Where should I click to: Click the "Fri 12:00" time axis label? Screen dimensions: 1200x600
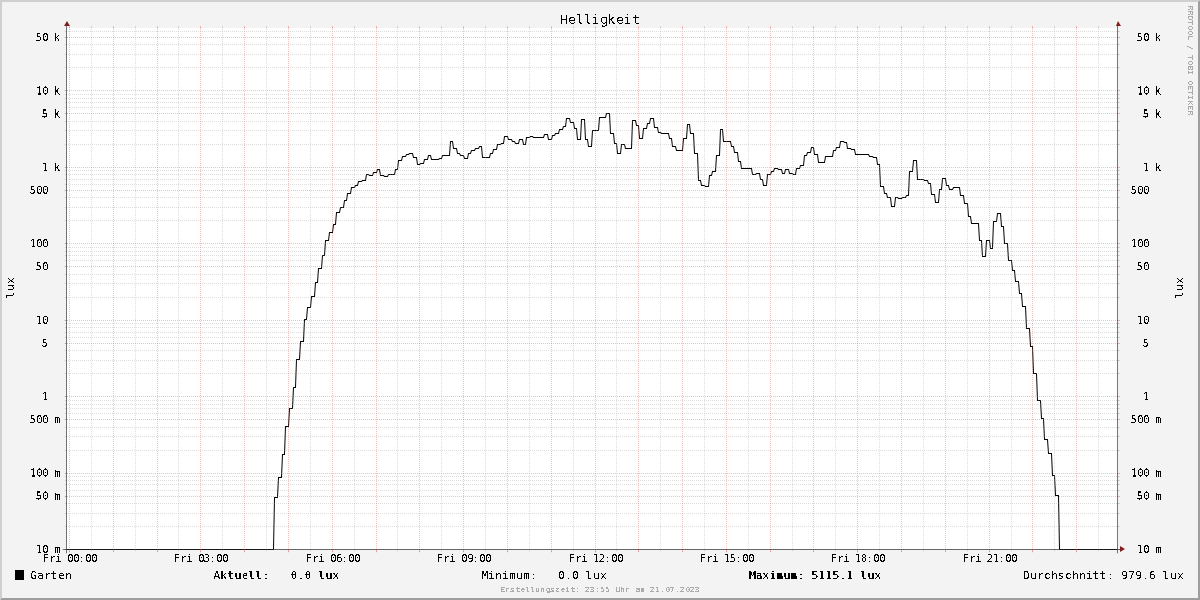[596, 558]
